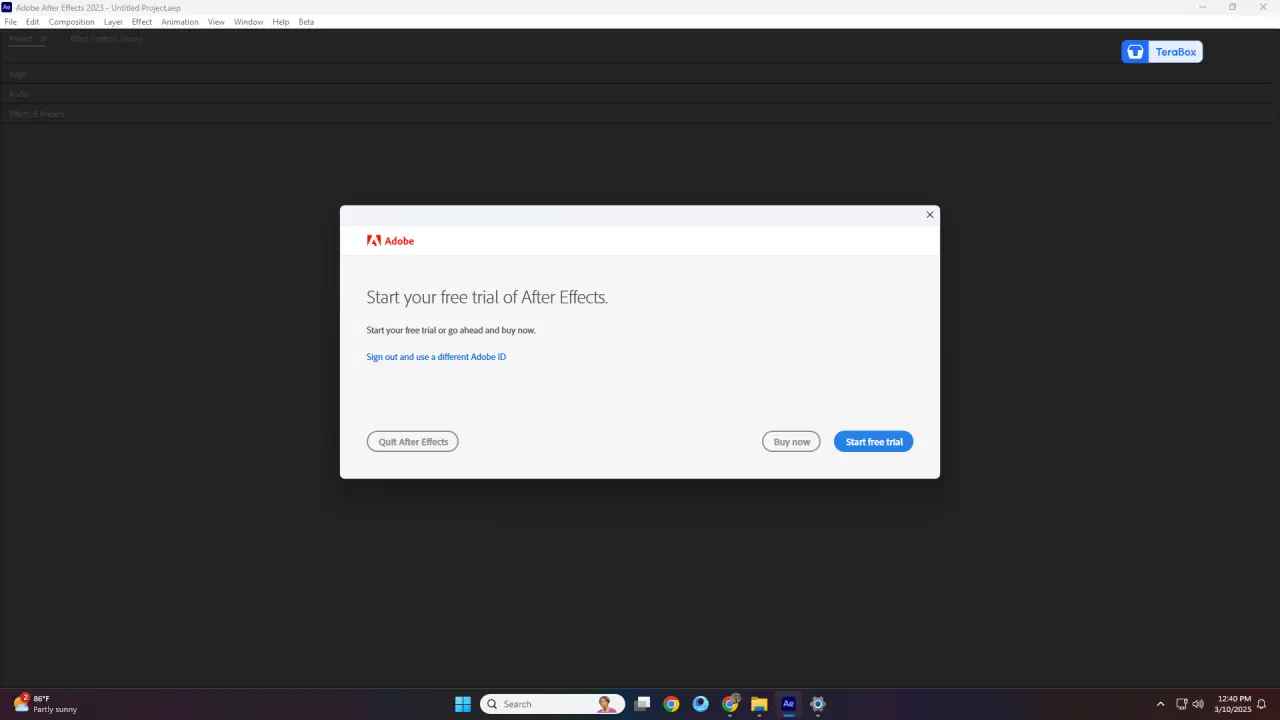The width and height of the screenshot is (1280, 720).
Task: Select the Project panel tab
Action: click(x=21, y=39)
